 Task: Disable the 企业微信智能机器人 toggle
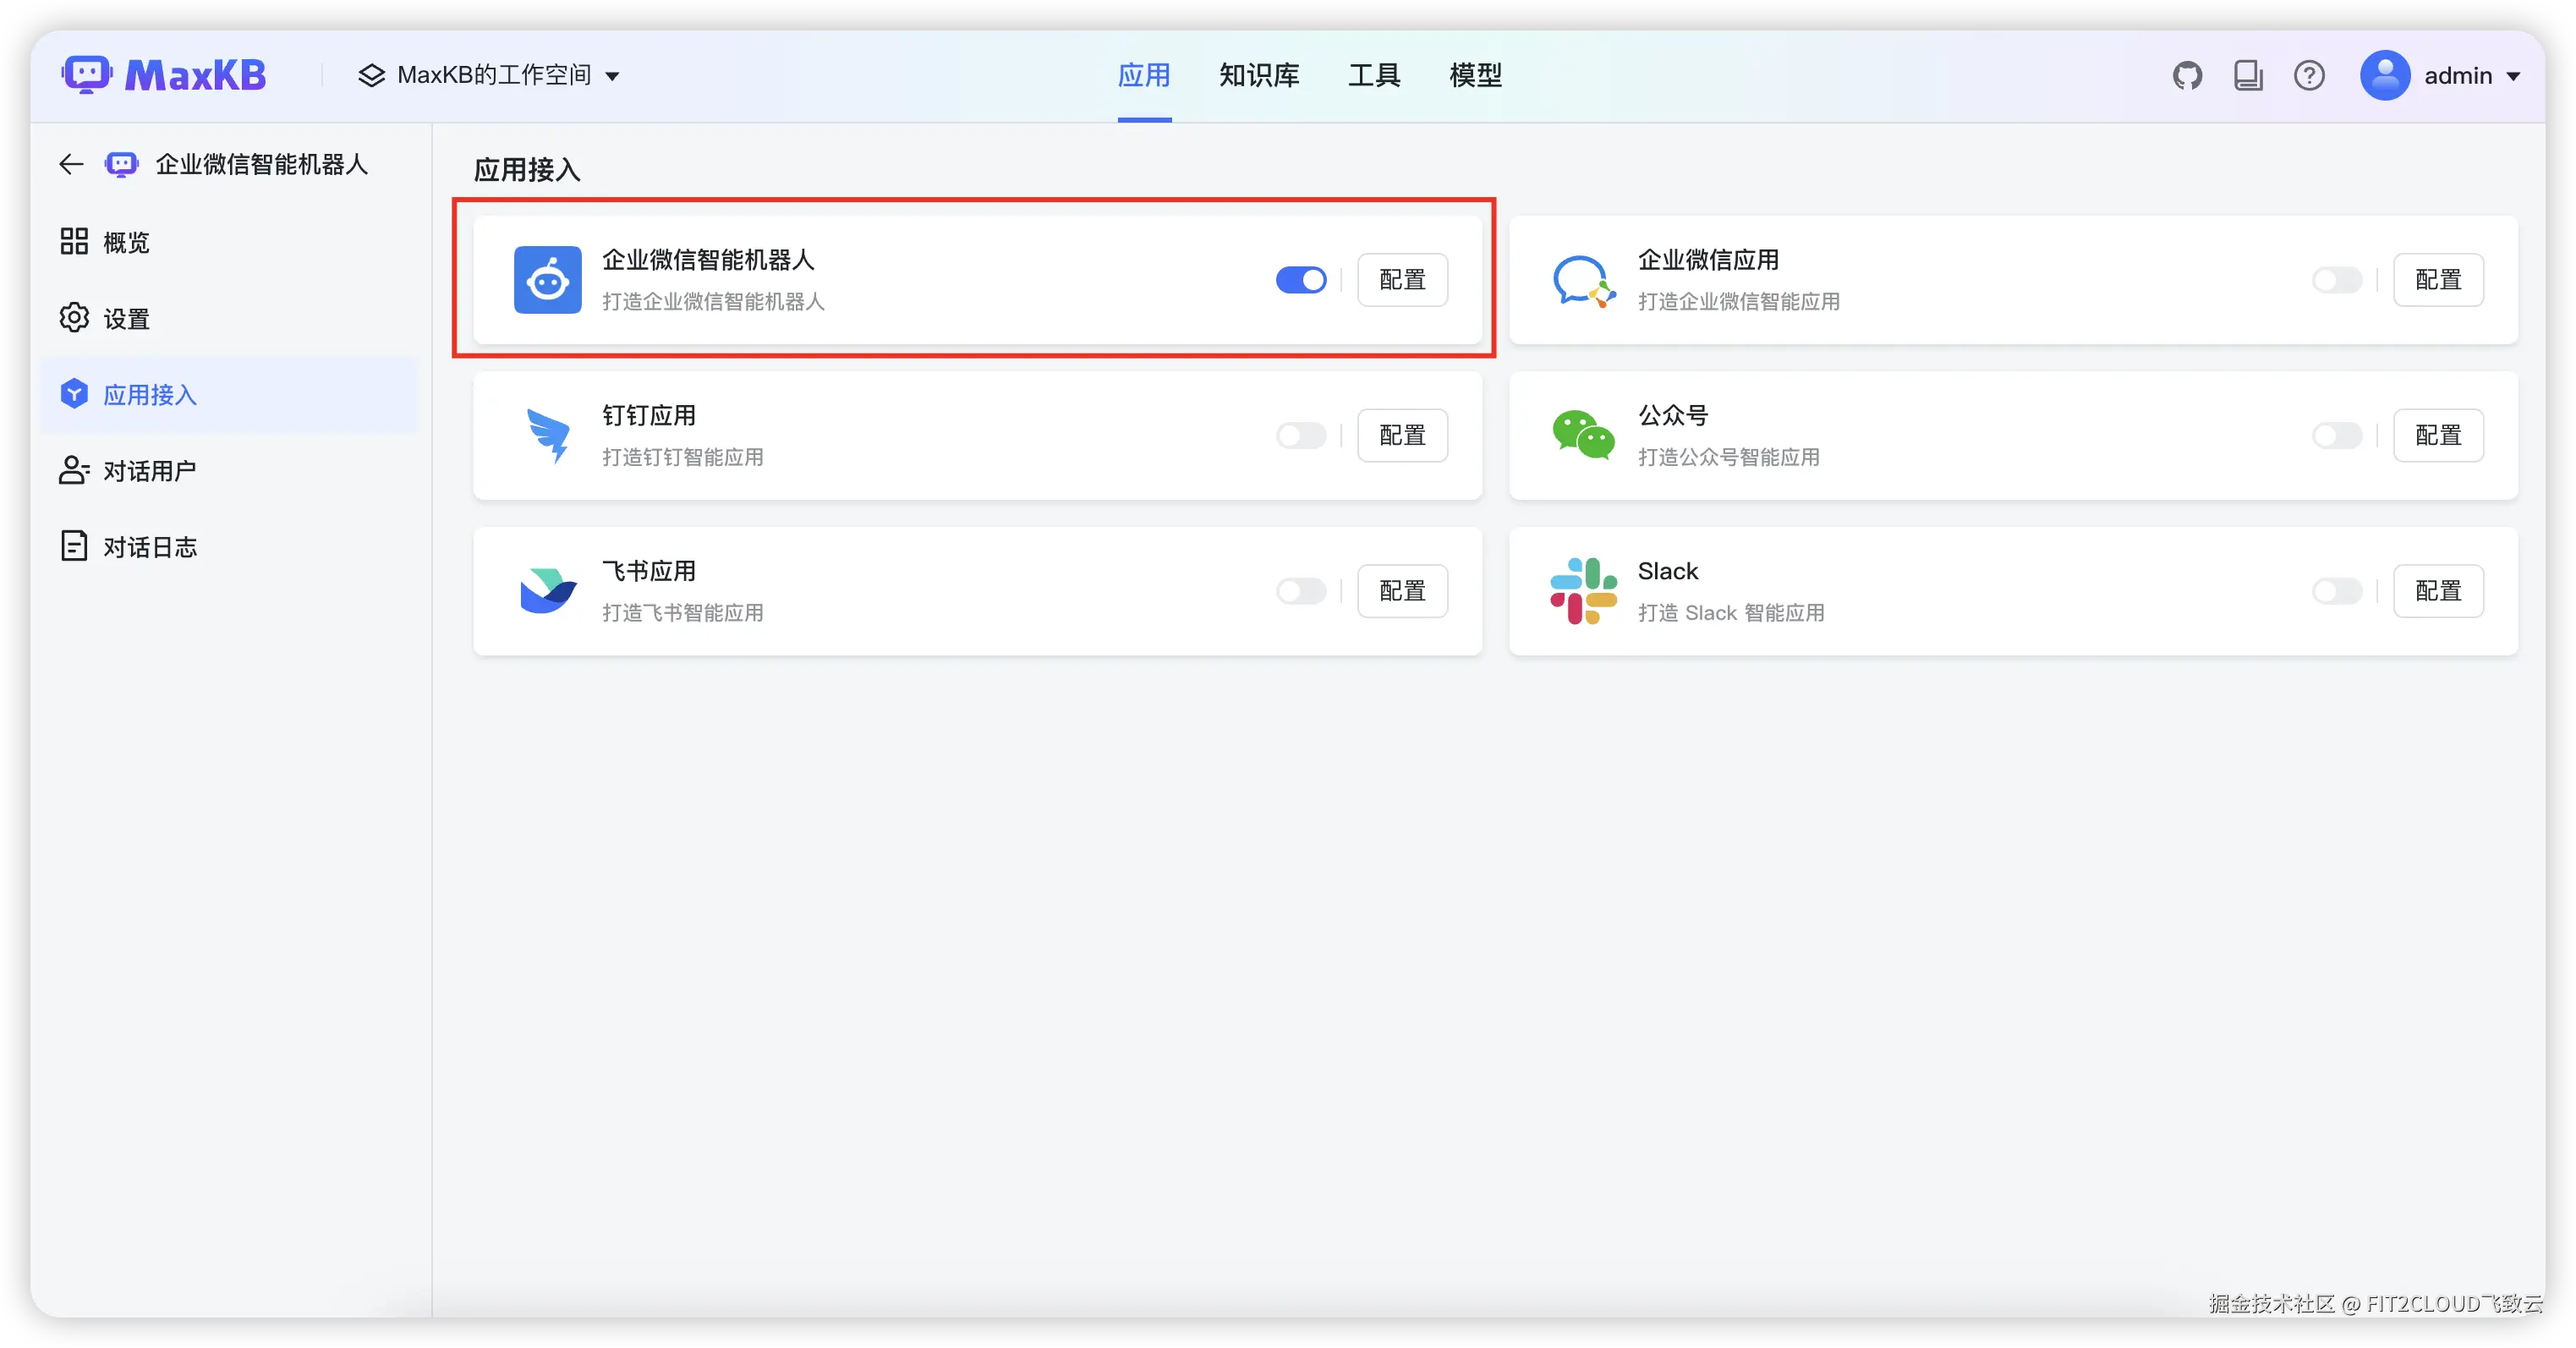tap(1301, 280)
